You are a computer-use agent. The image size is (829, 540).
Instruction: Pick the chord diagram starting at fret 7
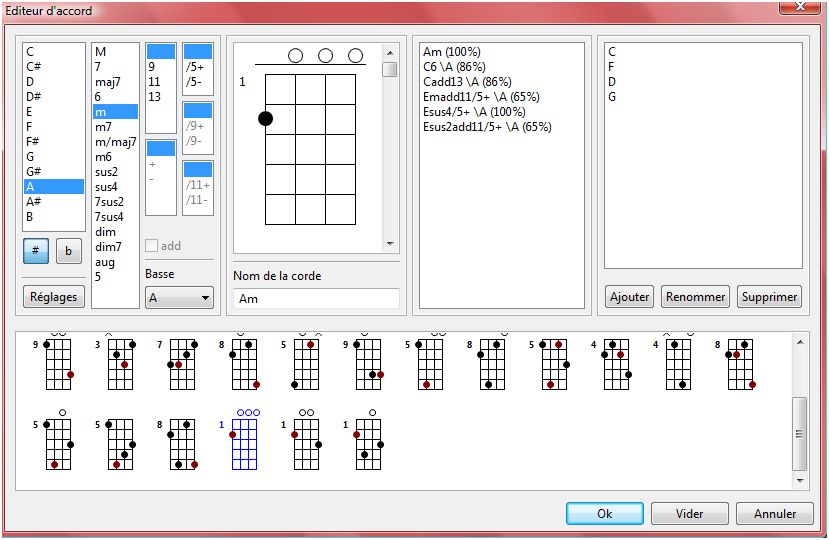[182, 365]
